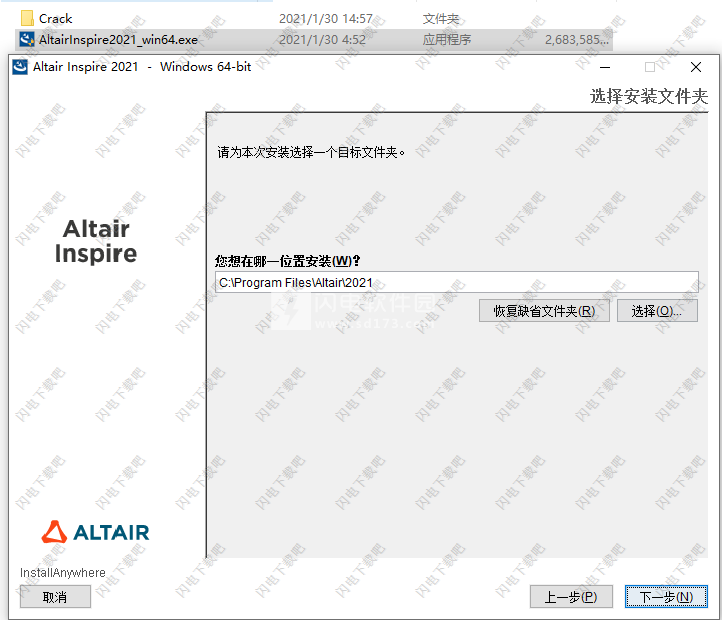Click the date 2021/1/30 4:52 cell
The height and width of the screenshot is (620, 722).
[322, 40]
